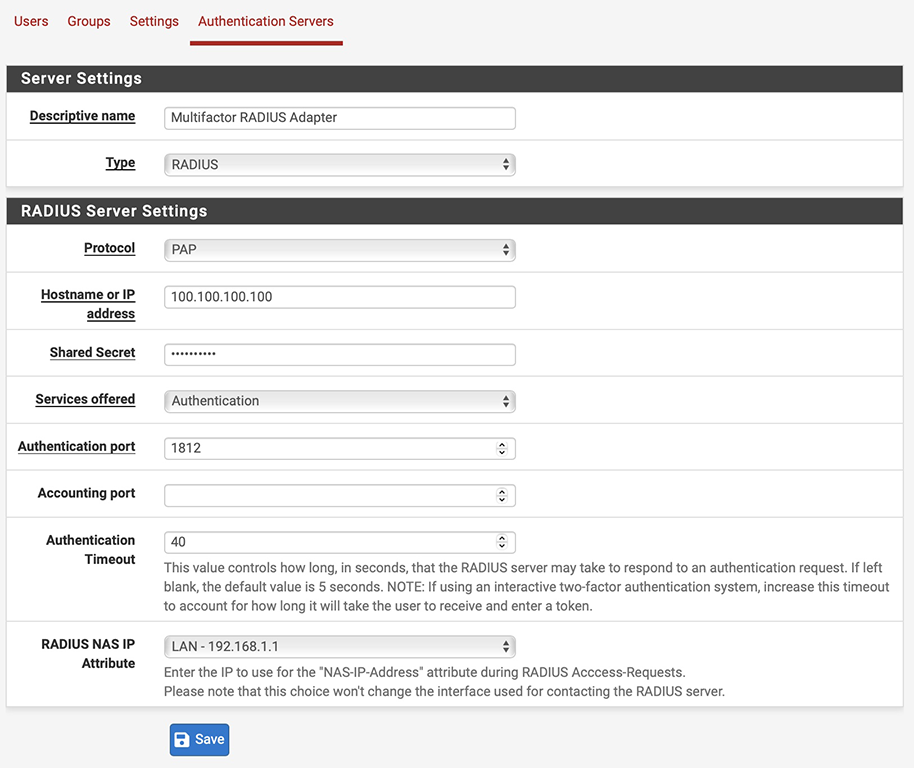Select the Authentication Servers tab

[x=265, y=21]
